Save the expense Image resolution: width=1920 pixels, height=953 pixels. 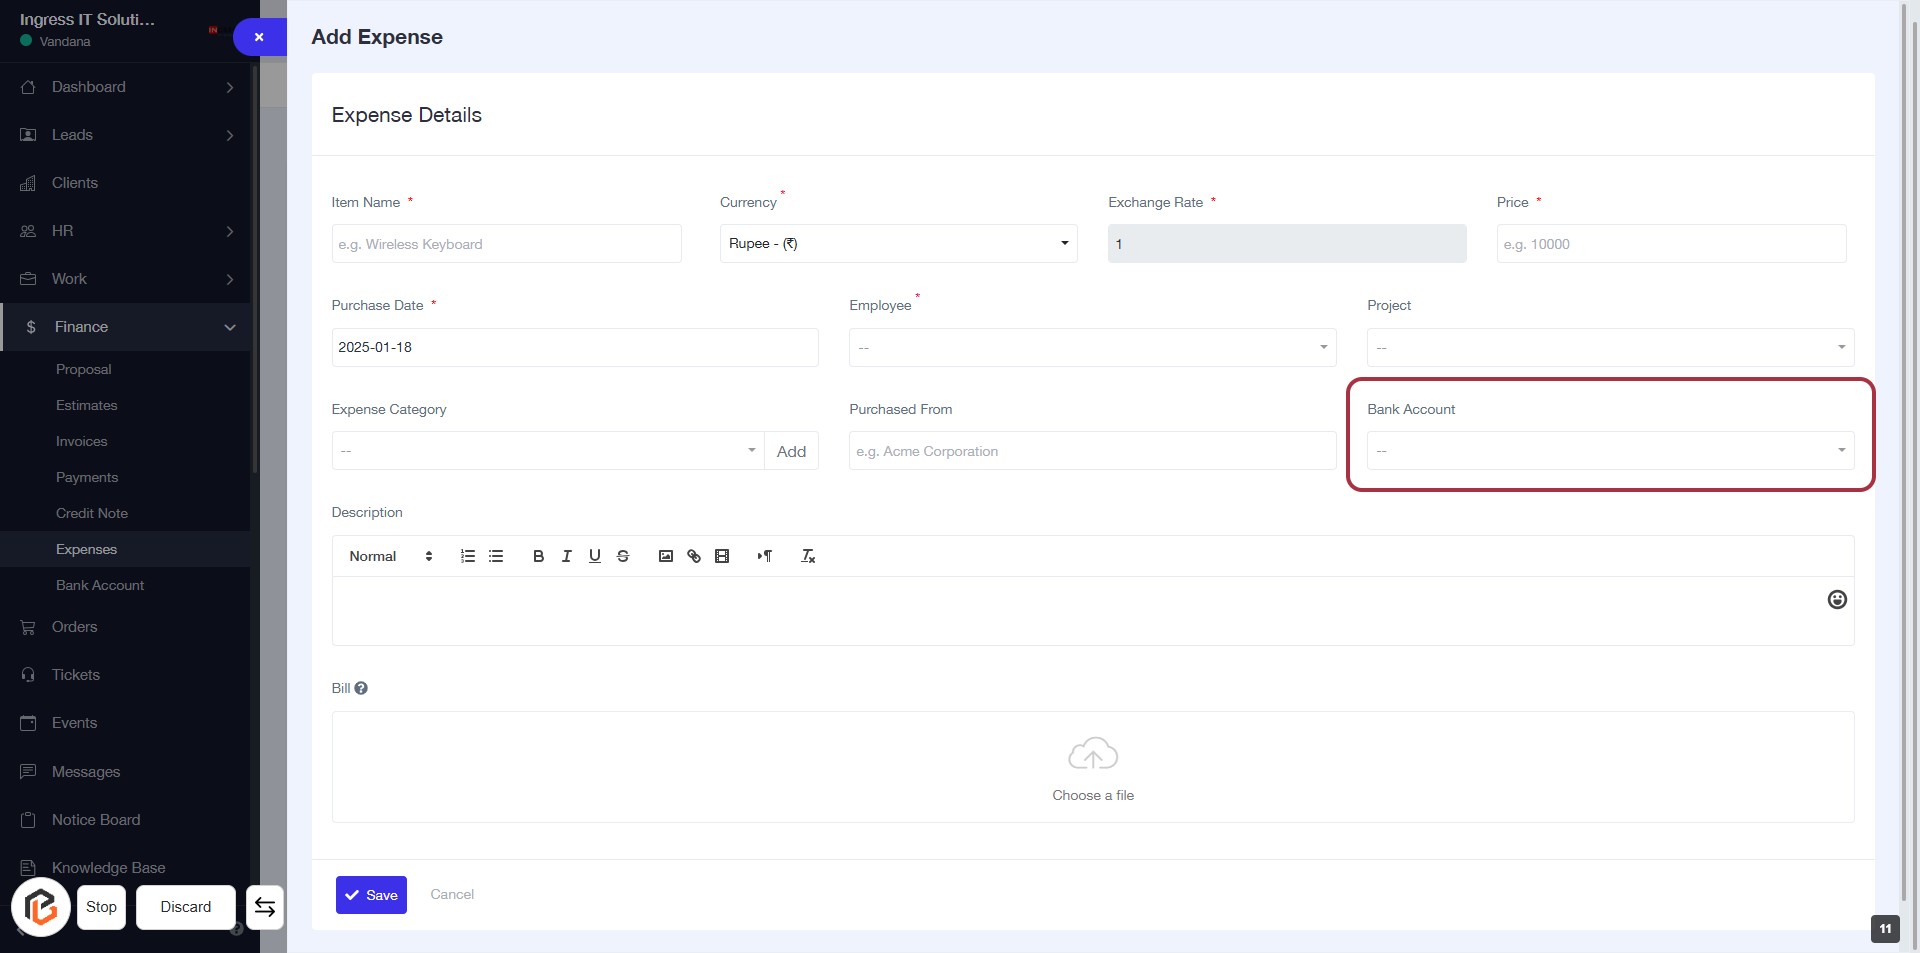coord(371,895)
